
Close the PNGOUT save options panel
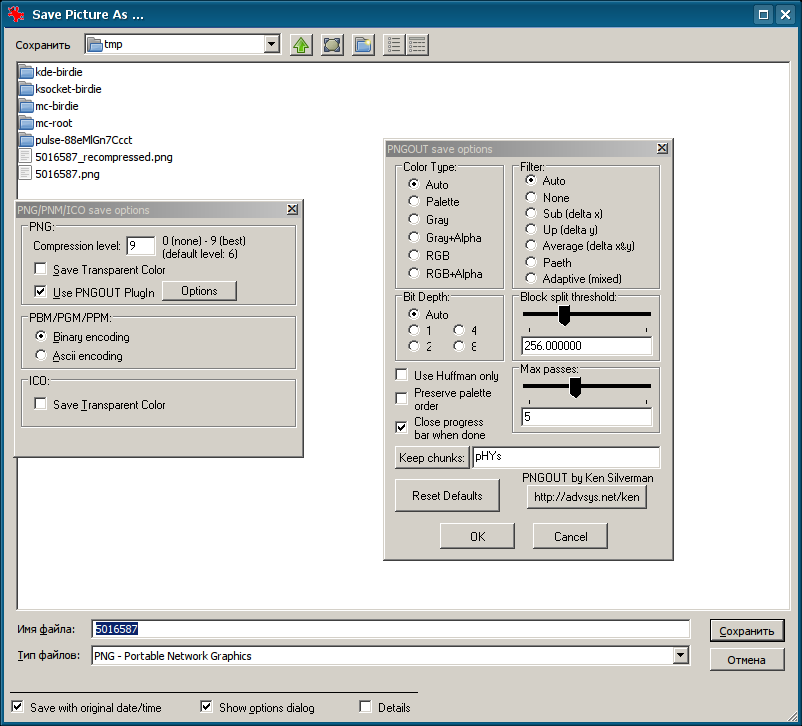tap(662, 149)
